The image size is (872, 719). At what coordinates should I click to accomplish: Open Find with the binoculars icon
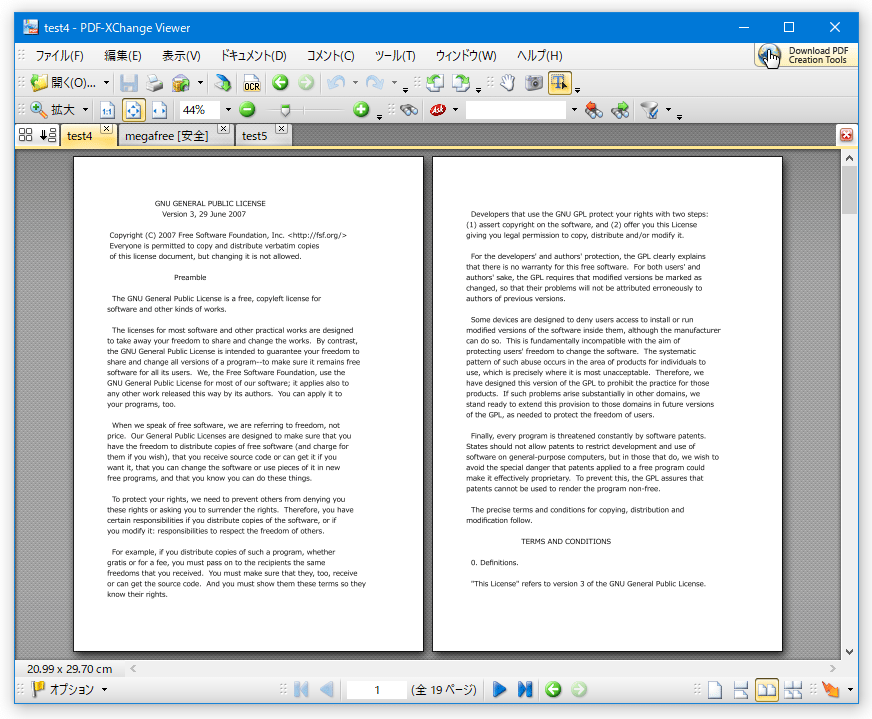click(409, 110)
